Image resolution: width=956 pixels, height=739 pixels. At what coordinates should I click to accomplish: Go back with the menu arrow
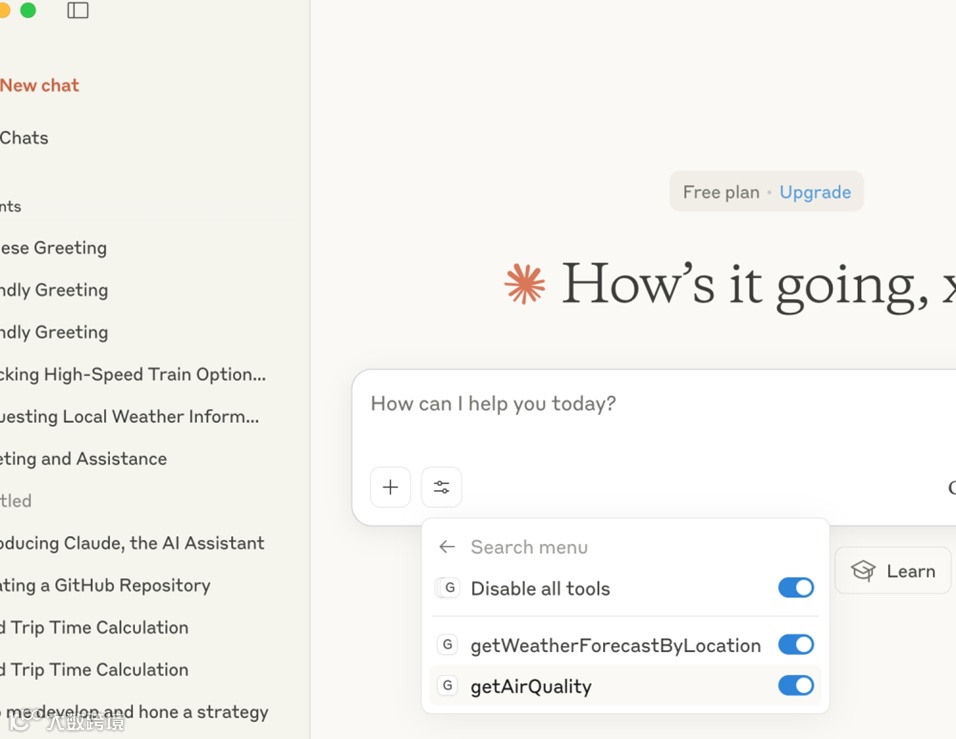click(x=447, y=547)
